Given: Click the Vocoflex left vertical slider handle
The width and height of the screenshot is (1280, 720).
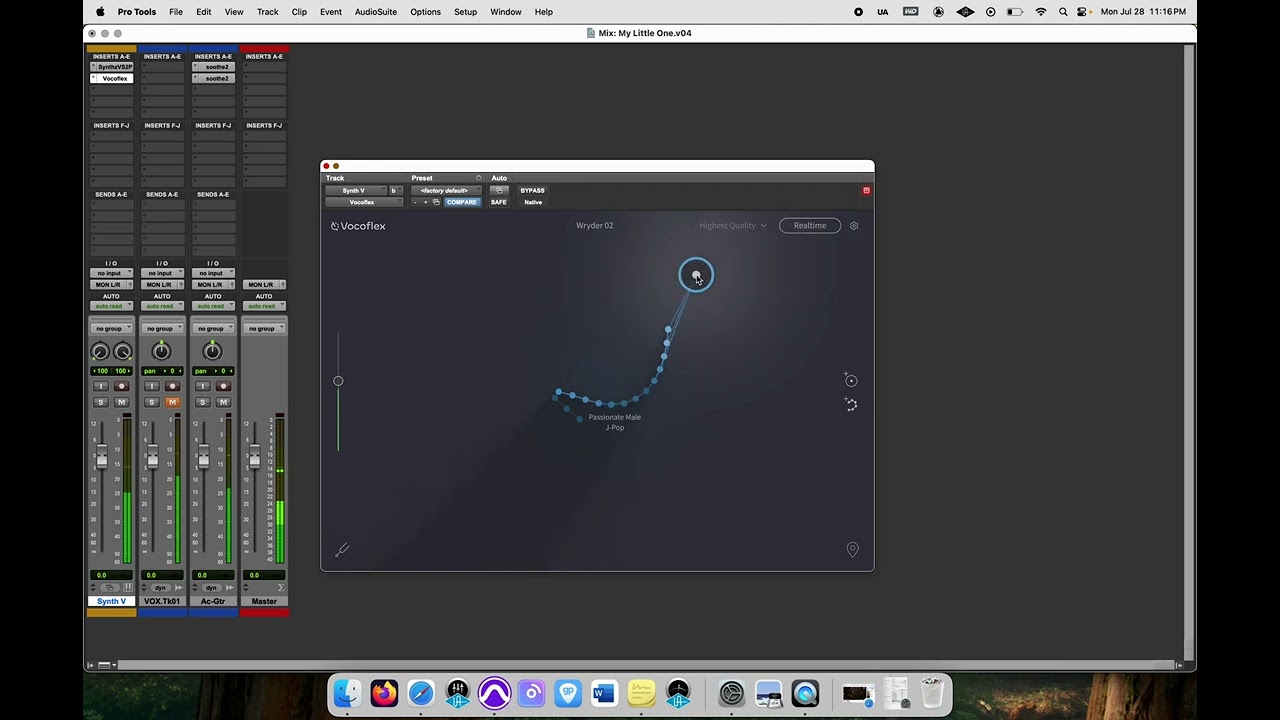Looking at the screenshot, I should click(x=338, y=381).
